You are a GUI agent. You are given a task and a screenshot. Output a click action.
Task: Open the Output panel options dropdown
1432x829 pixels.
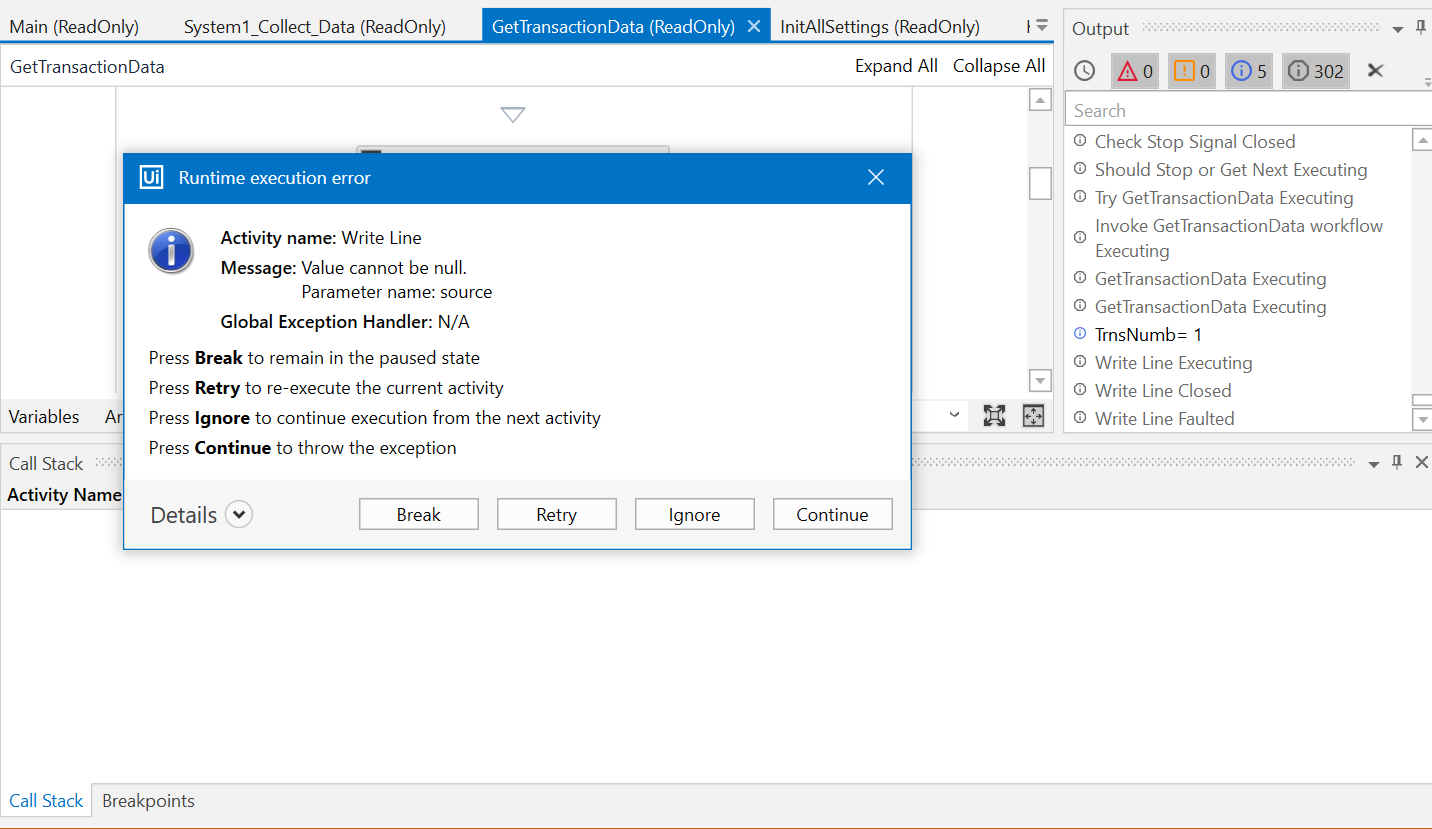pyautogui.click(x=1396, y=27)
